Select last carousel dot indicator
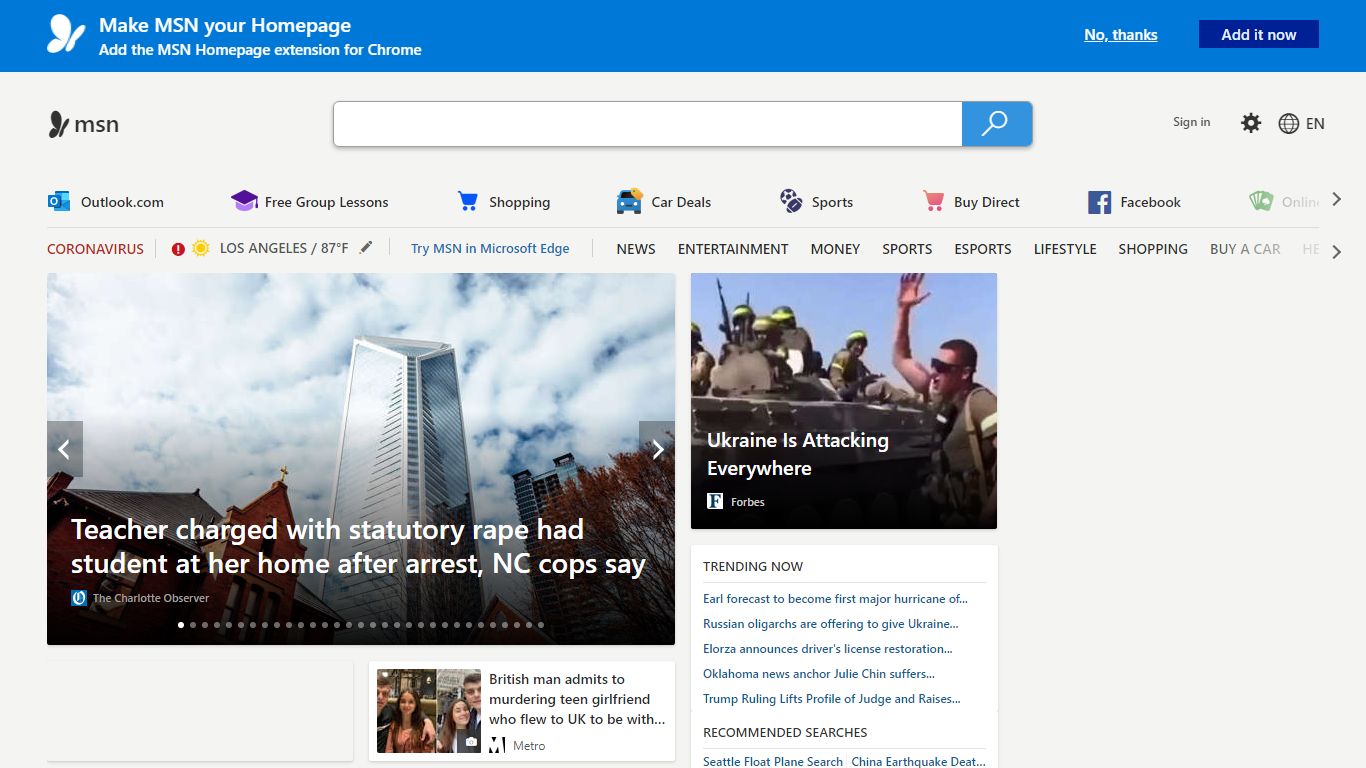 point(541,625)
